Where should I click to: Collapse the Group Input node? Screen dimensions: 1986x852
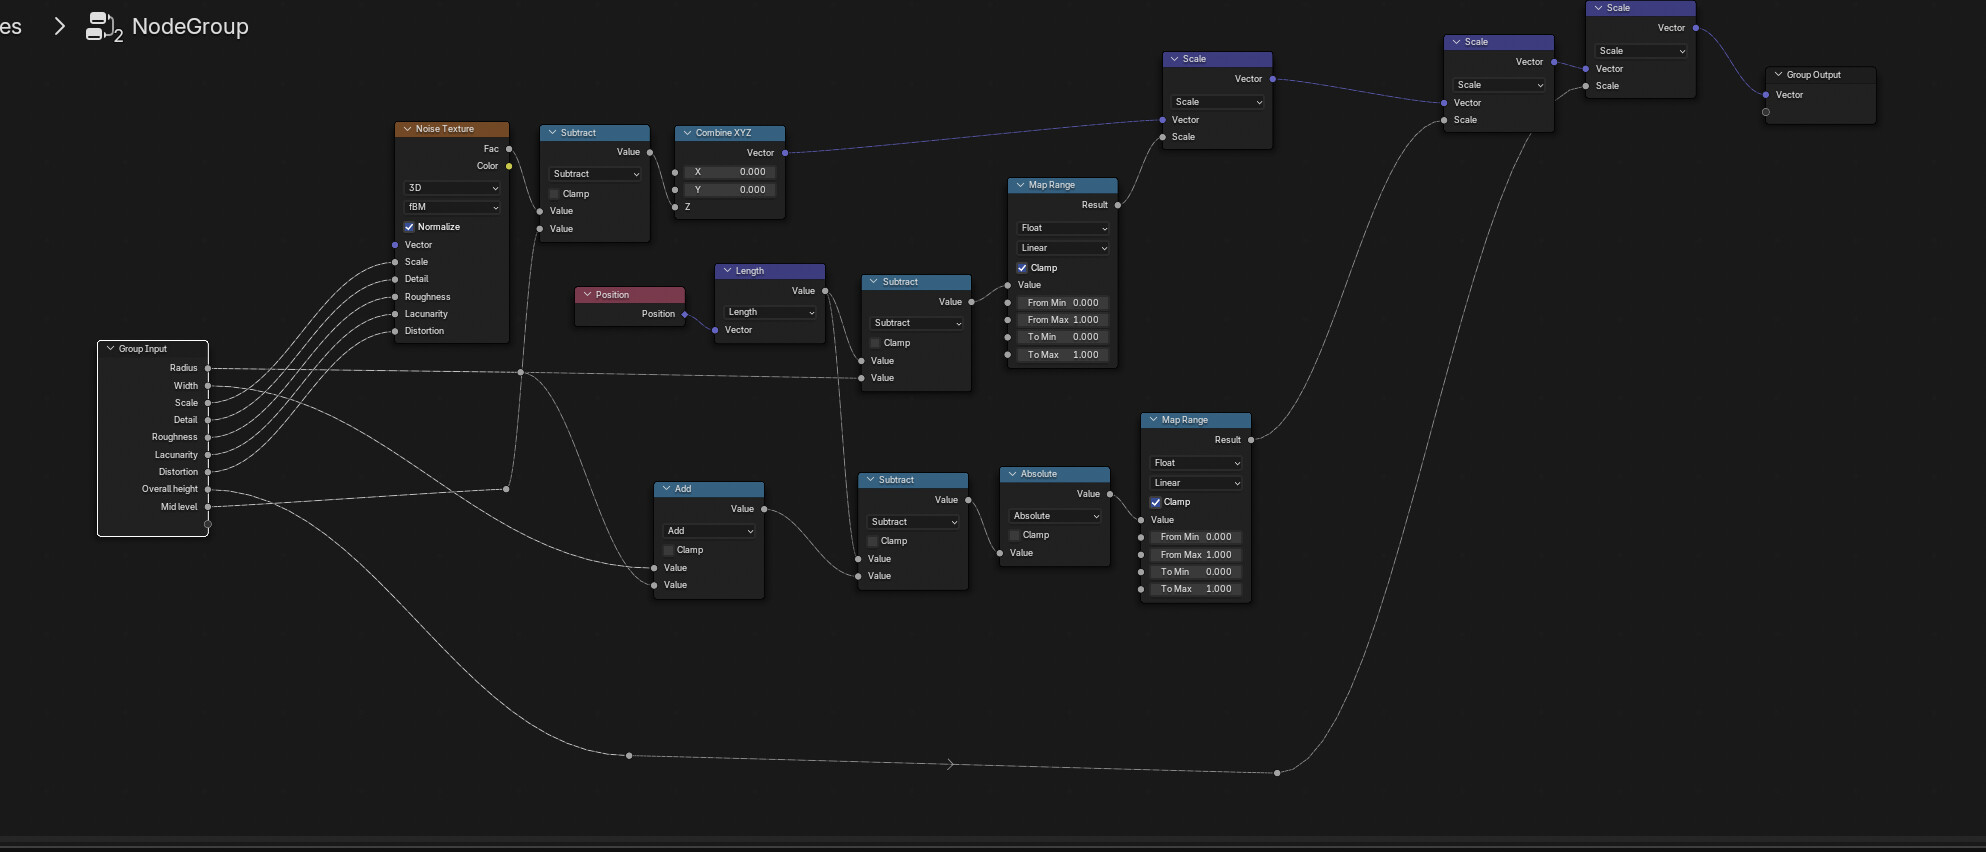coord(110,349)
